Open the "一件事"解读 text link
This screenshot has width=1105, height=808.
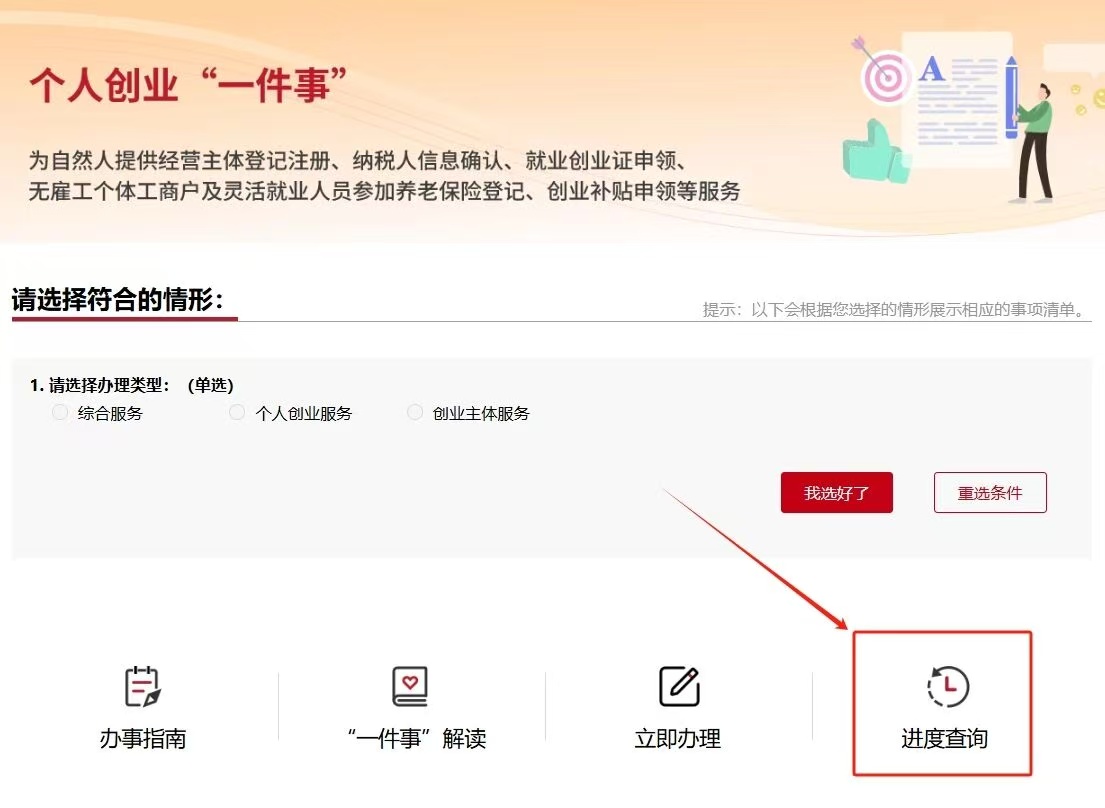point(416,739)
